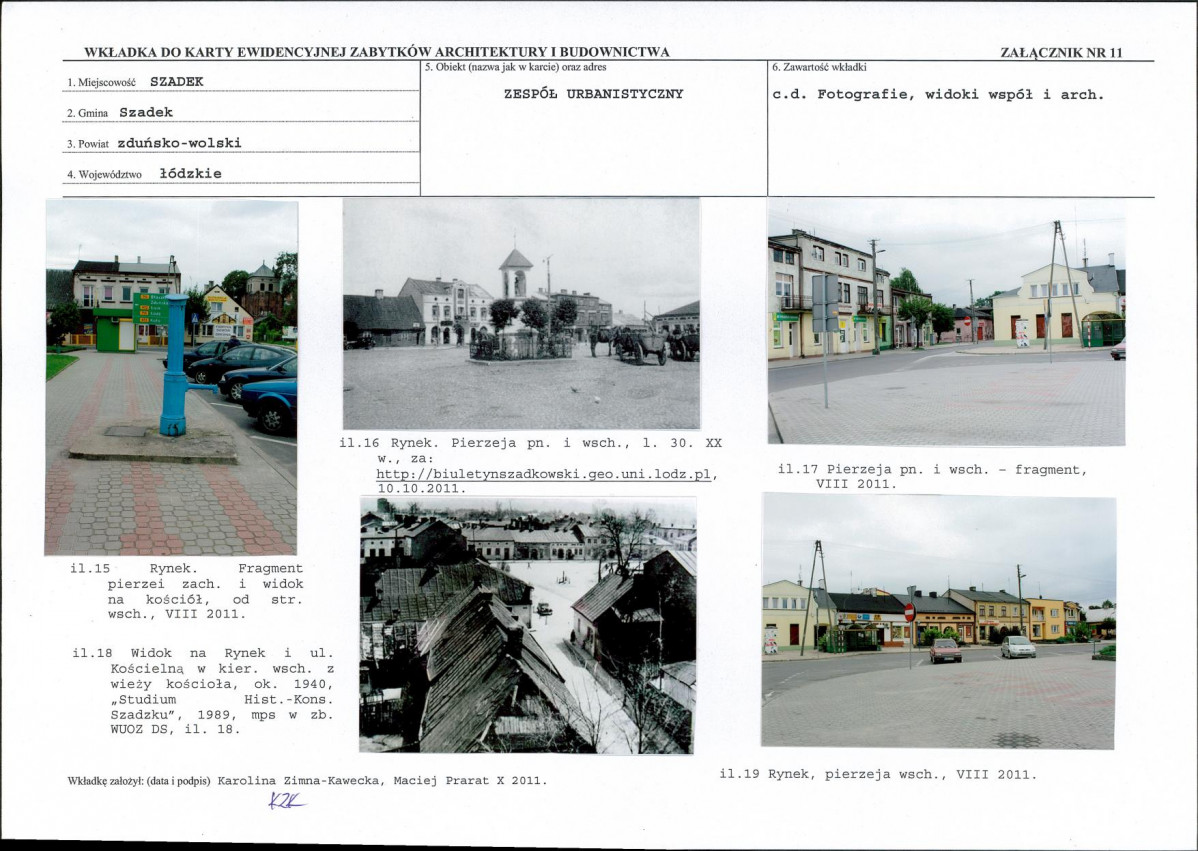Click the Zawartość wkładki text about Fotografie
Image resolution: width=1198 pixels, height=851 pixels.
pos(937,95)
